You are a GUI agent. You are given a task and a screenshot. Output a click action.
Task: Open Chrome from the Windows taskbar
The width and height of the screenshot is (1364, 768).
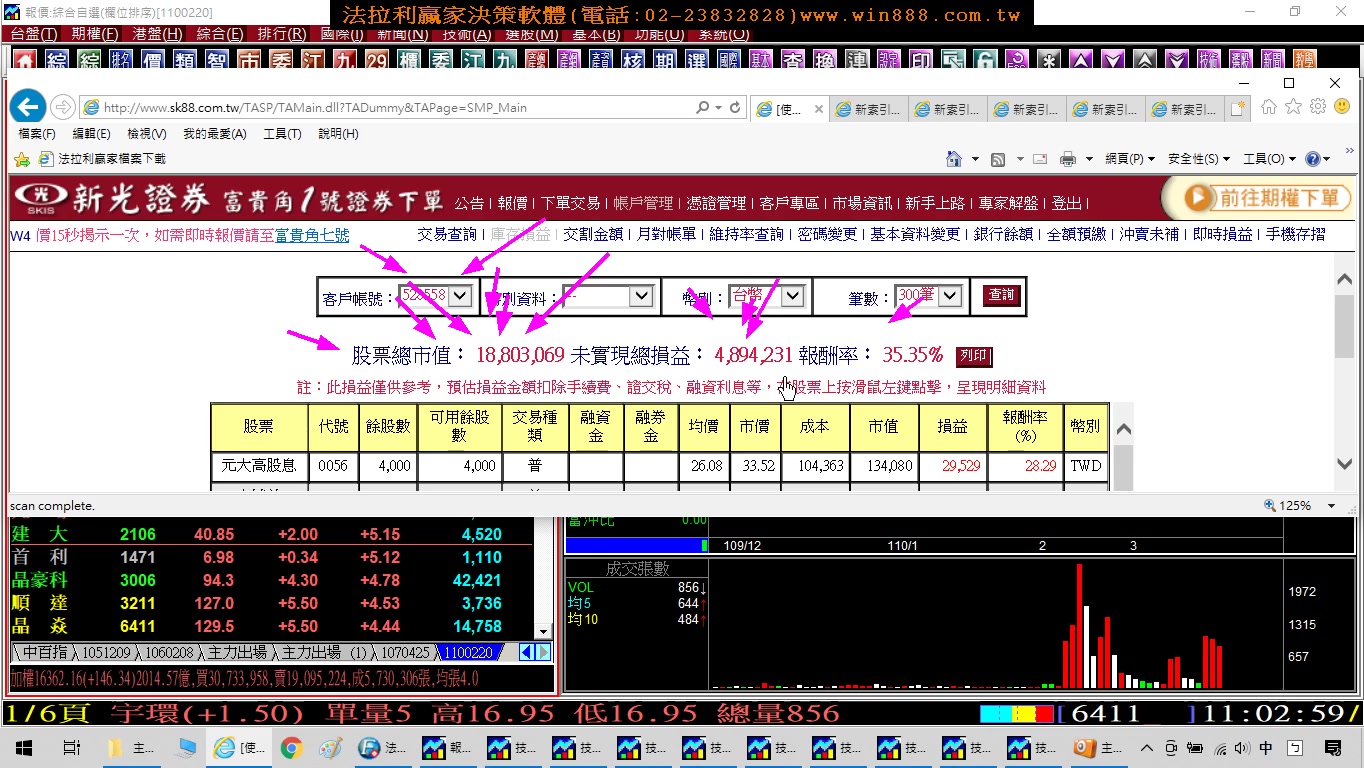coord(291,747)
